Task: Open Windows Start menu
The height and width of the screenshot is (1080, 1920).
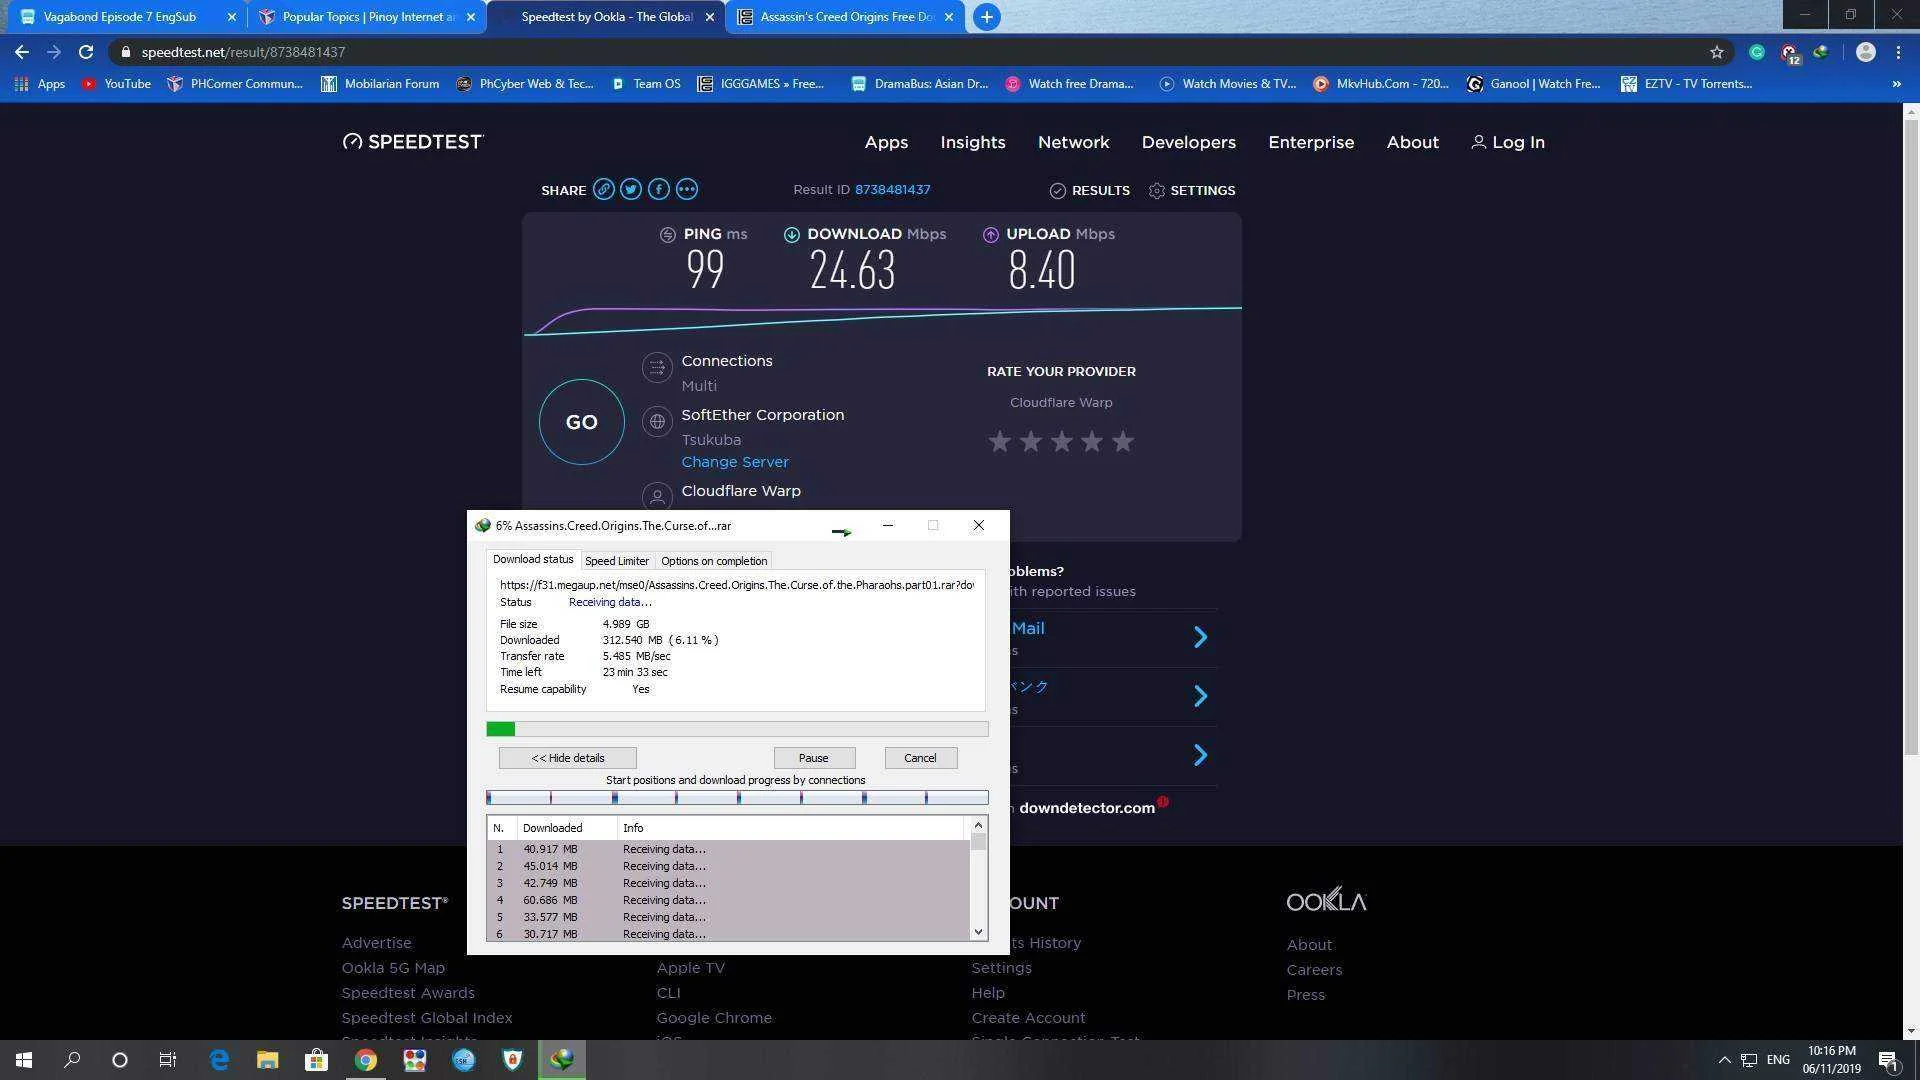Action: click(24, 1060)
